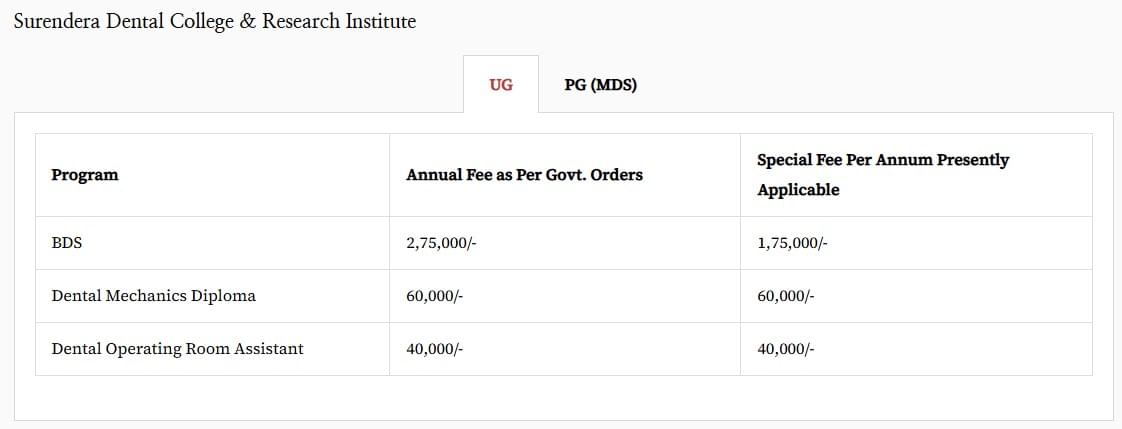The image size is (1122, 429).
Task: Click the word Institute in title
Action: click(380, 21)
